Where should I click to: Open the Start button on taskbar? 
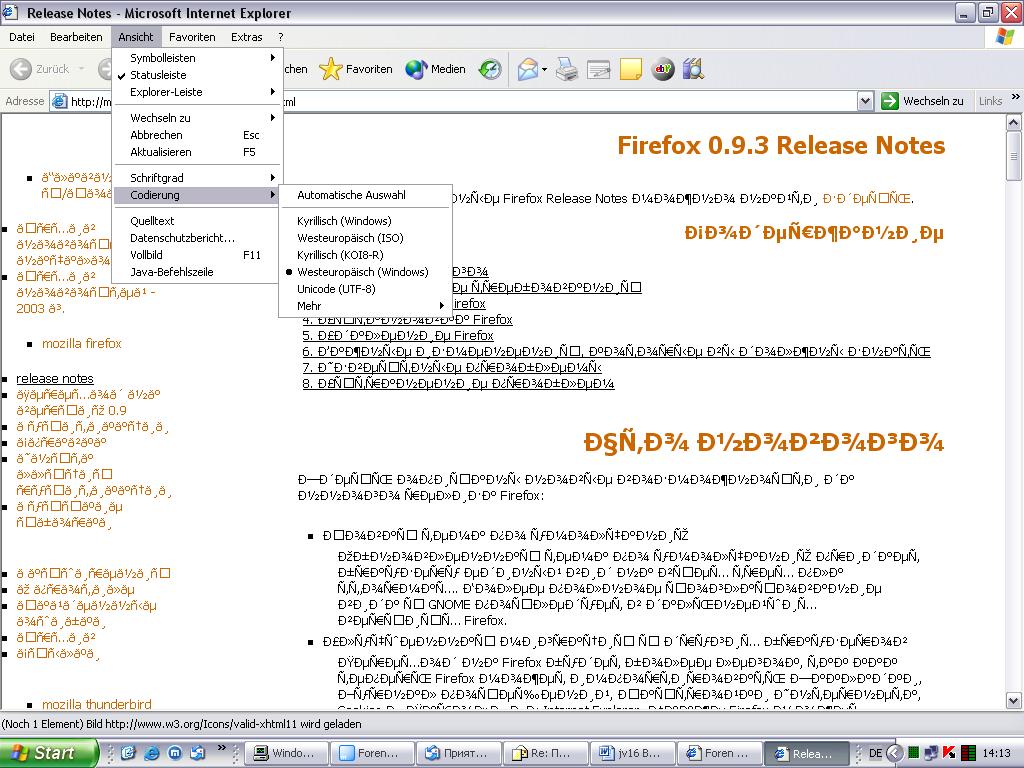pyautogui.click(x=48, y=753)
